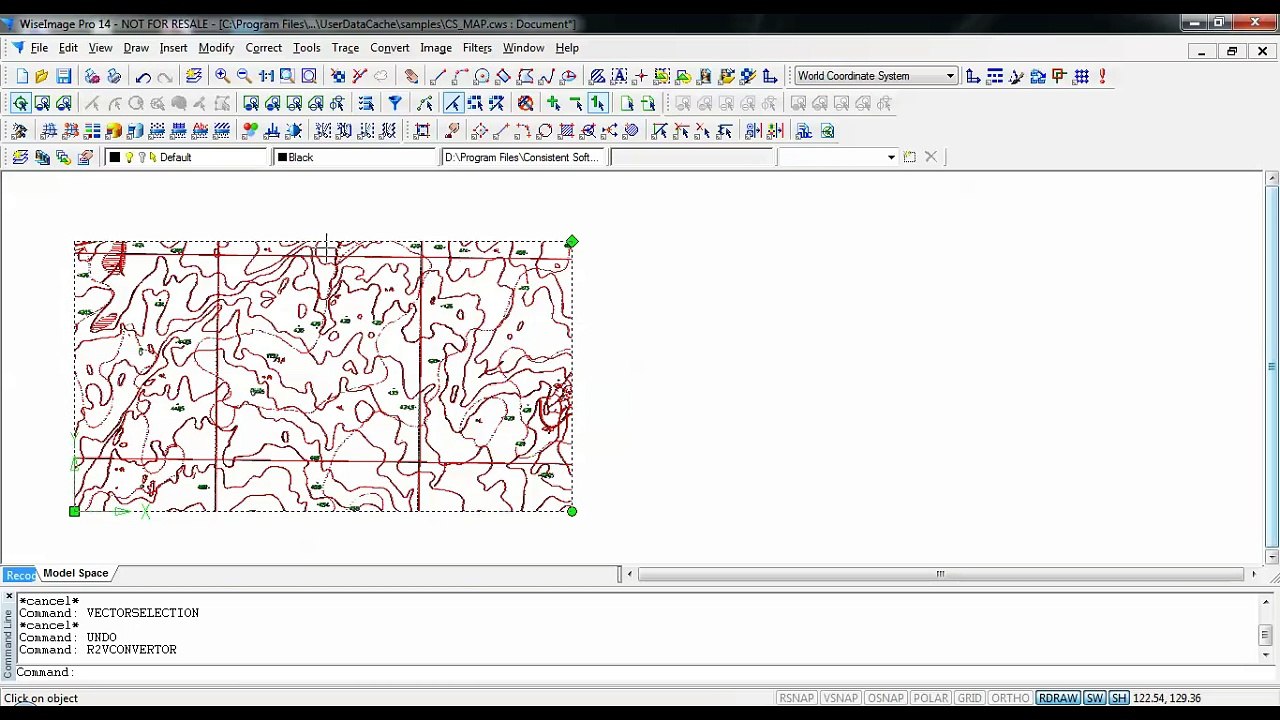Click the Command input line
Screen dimensions: 1280x720
640,672
